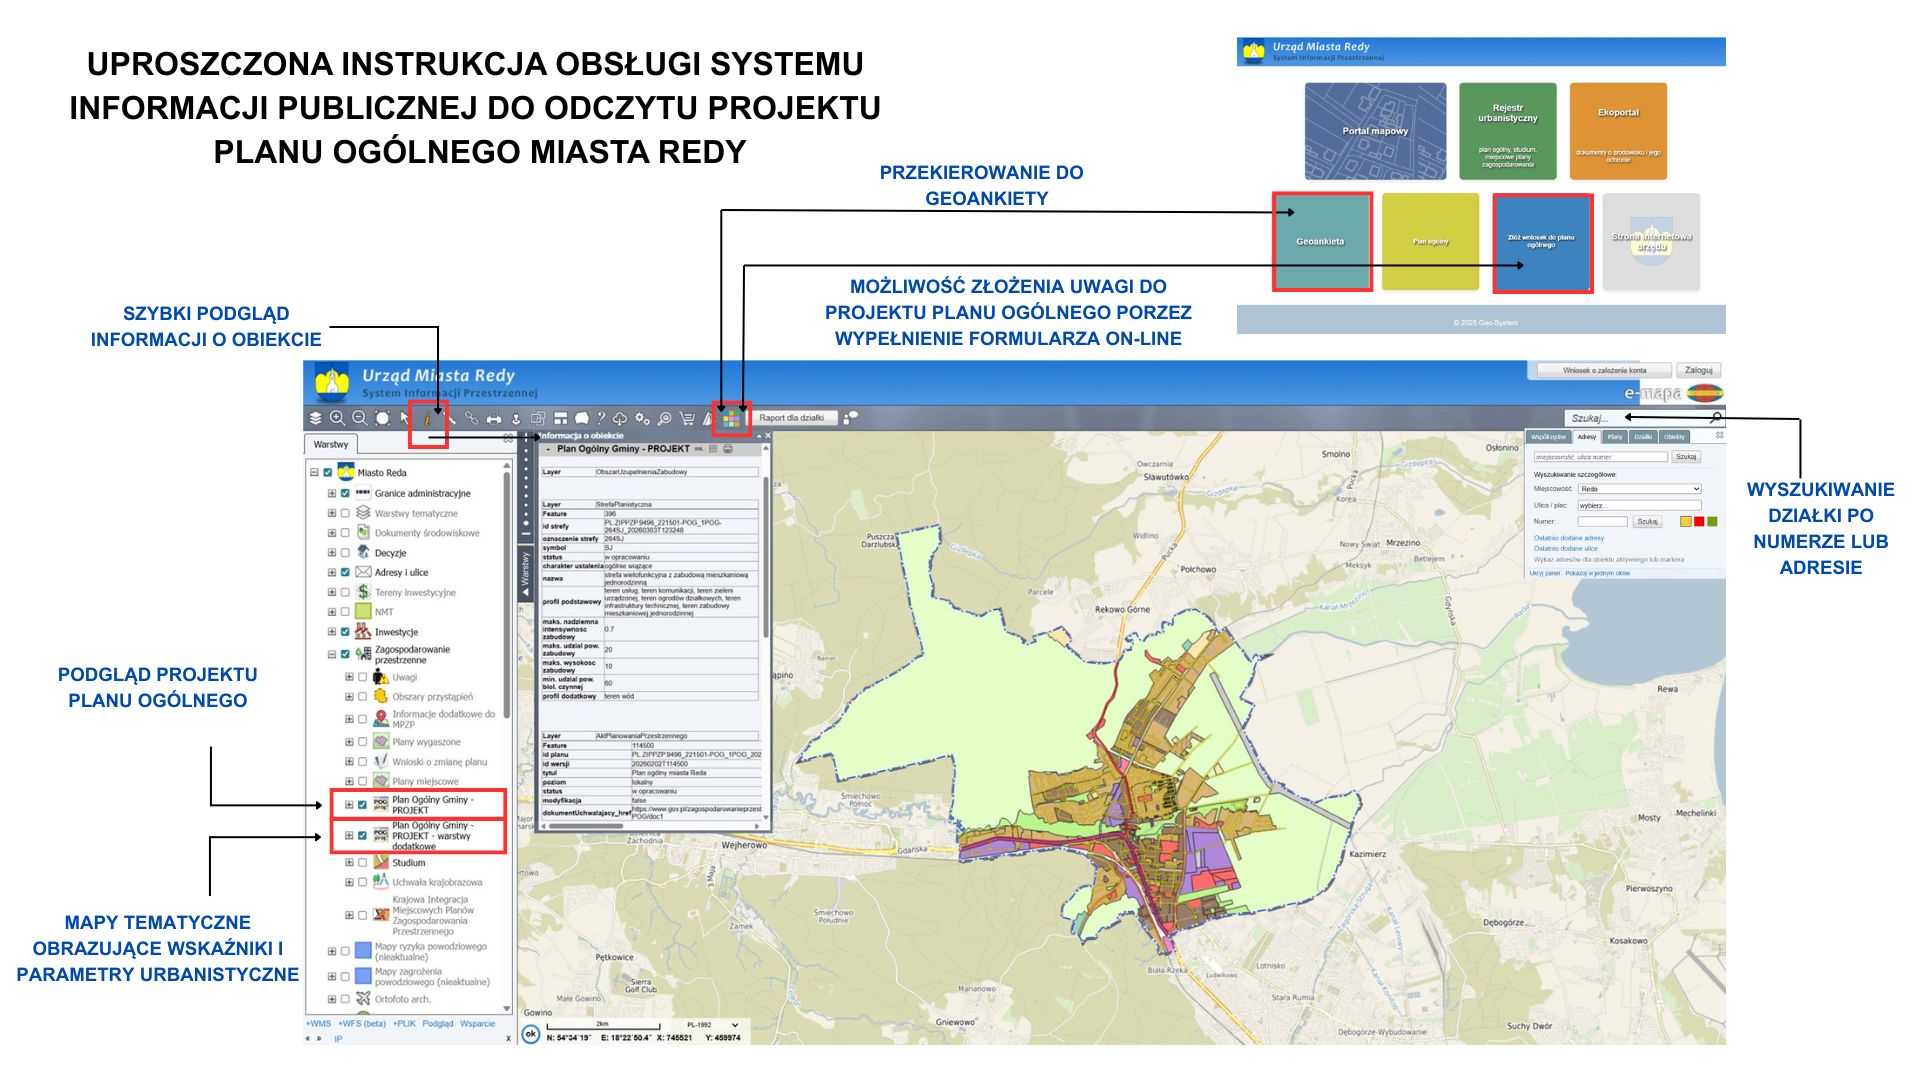Image resolution: width=1920 pixels, height=1080 pixels.
Task: Click the location marker person icon
Action: pos(516,418)
